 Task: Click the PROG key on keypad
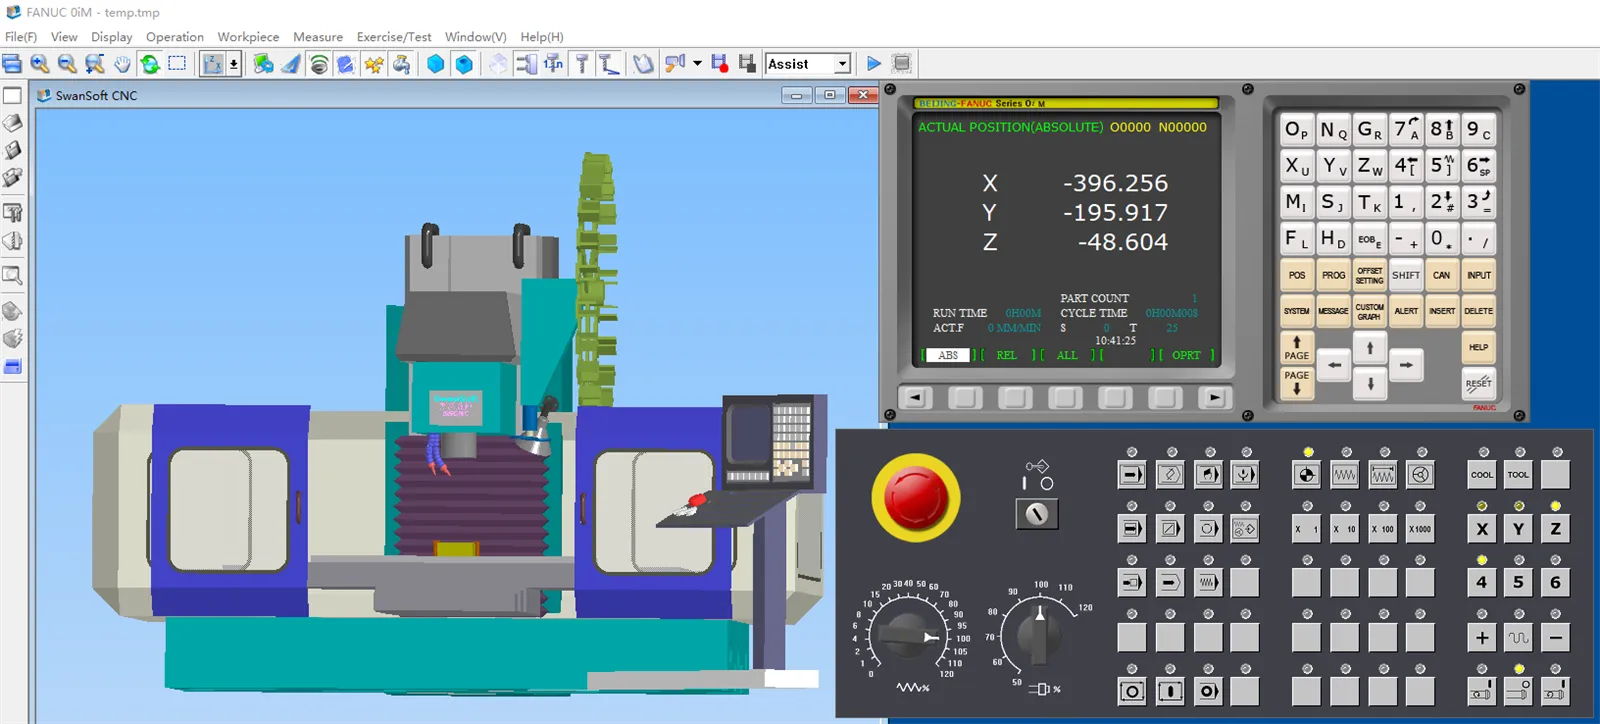1333,275
